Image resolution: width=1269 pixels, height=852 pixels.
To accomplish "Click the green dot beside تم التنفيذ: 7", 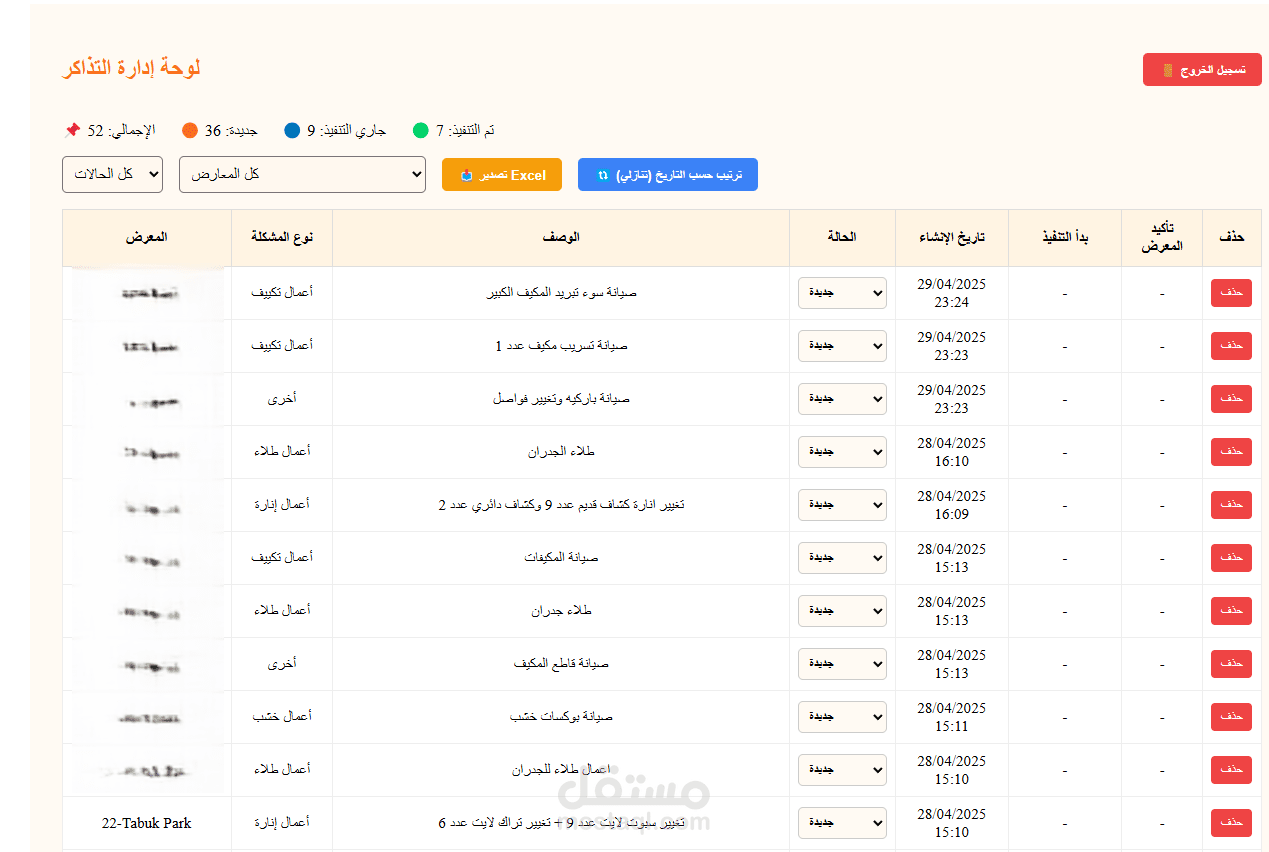I will coord(421,130).
